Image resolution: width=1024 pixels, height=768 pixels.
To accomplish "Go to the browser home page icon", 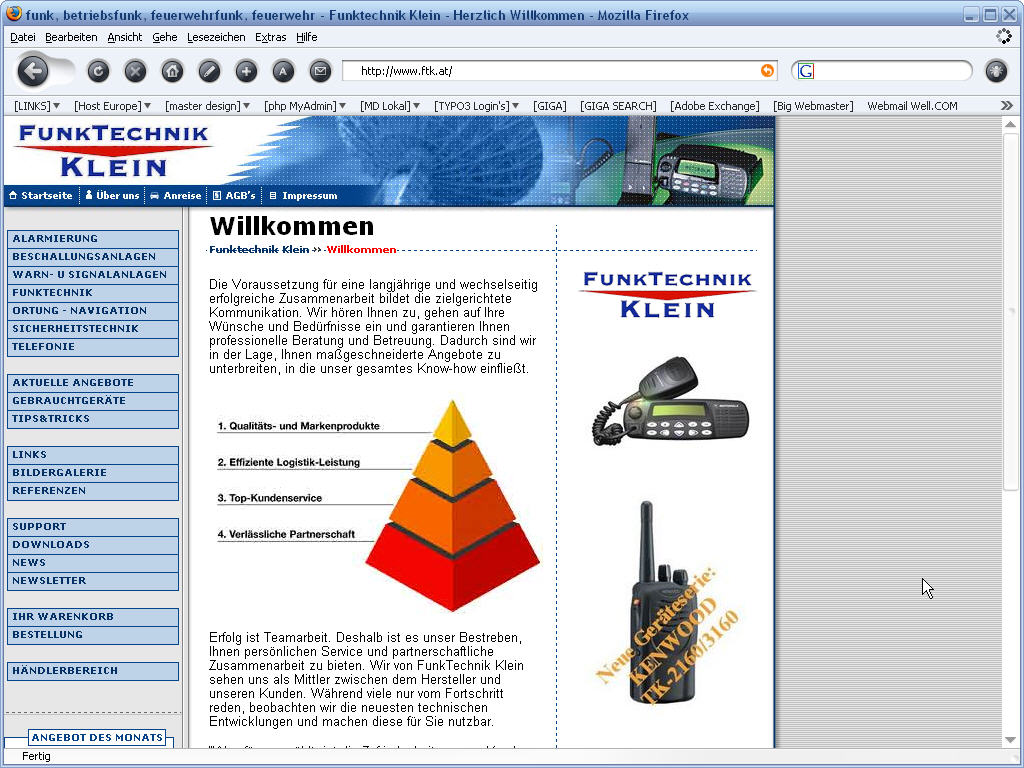I will point(172,71).
